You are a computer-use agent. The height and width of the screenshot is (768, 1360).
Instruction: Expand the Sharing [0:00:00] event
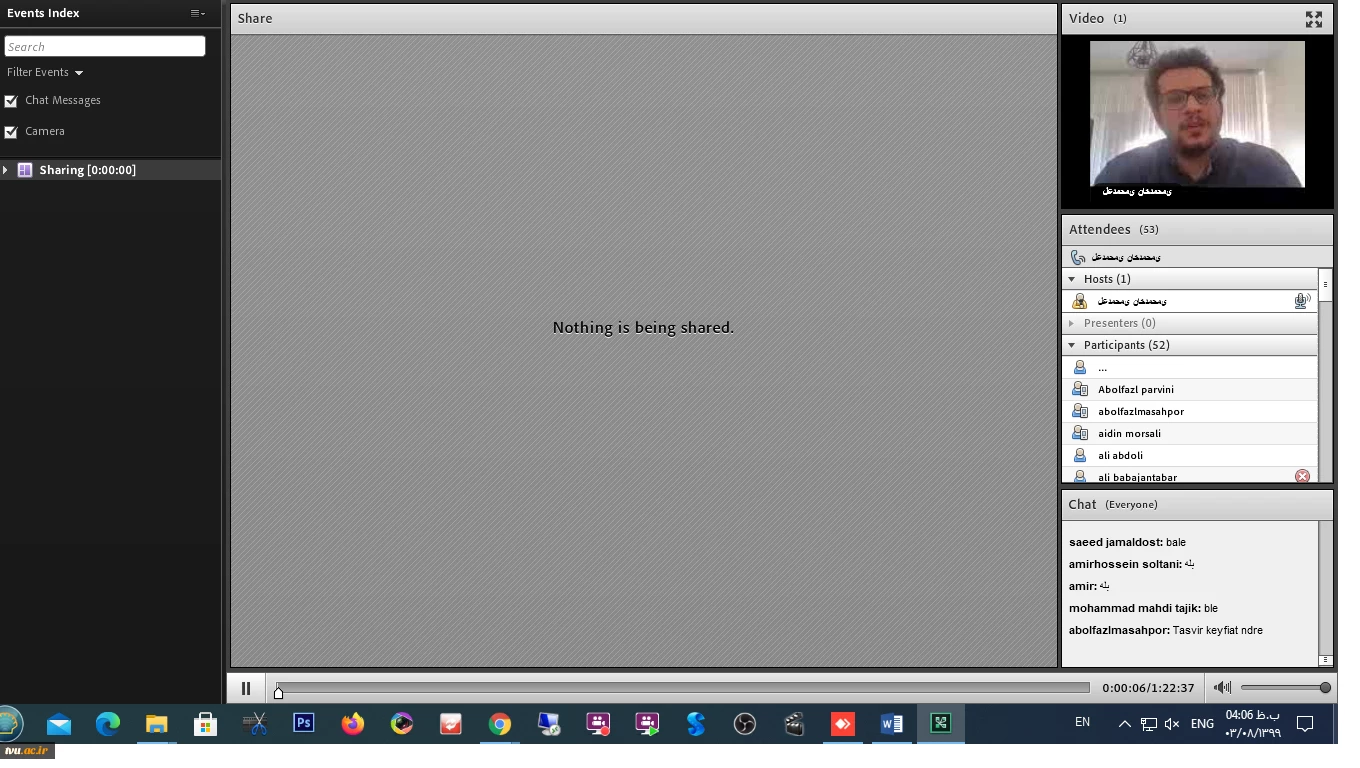click(x=6, y=170)
